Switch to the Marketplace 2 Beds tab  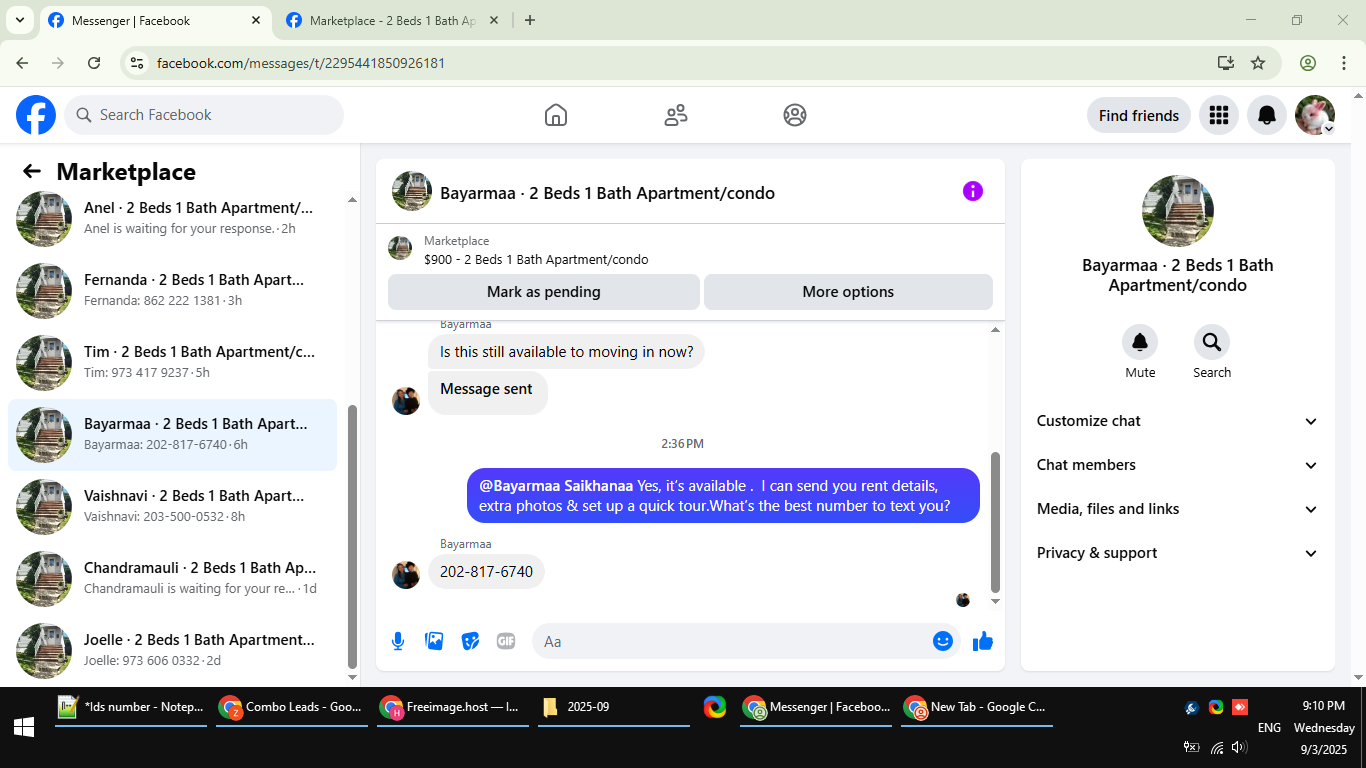[393, 21]
